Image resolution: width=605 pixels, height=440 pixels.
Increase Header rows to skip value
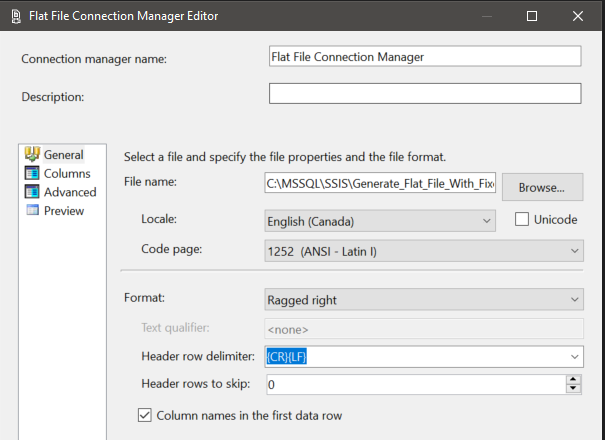coord(573,379)
